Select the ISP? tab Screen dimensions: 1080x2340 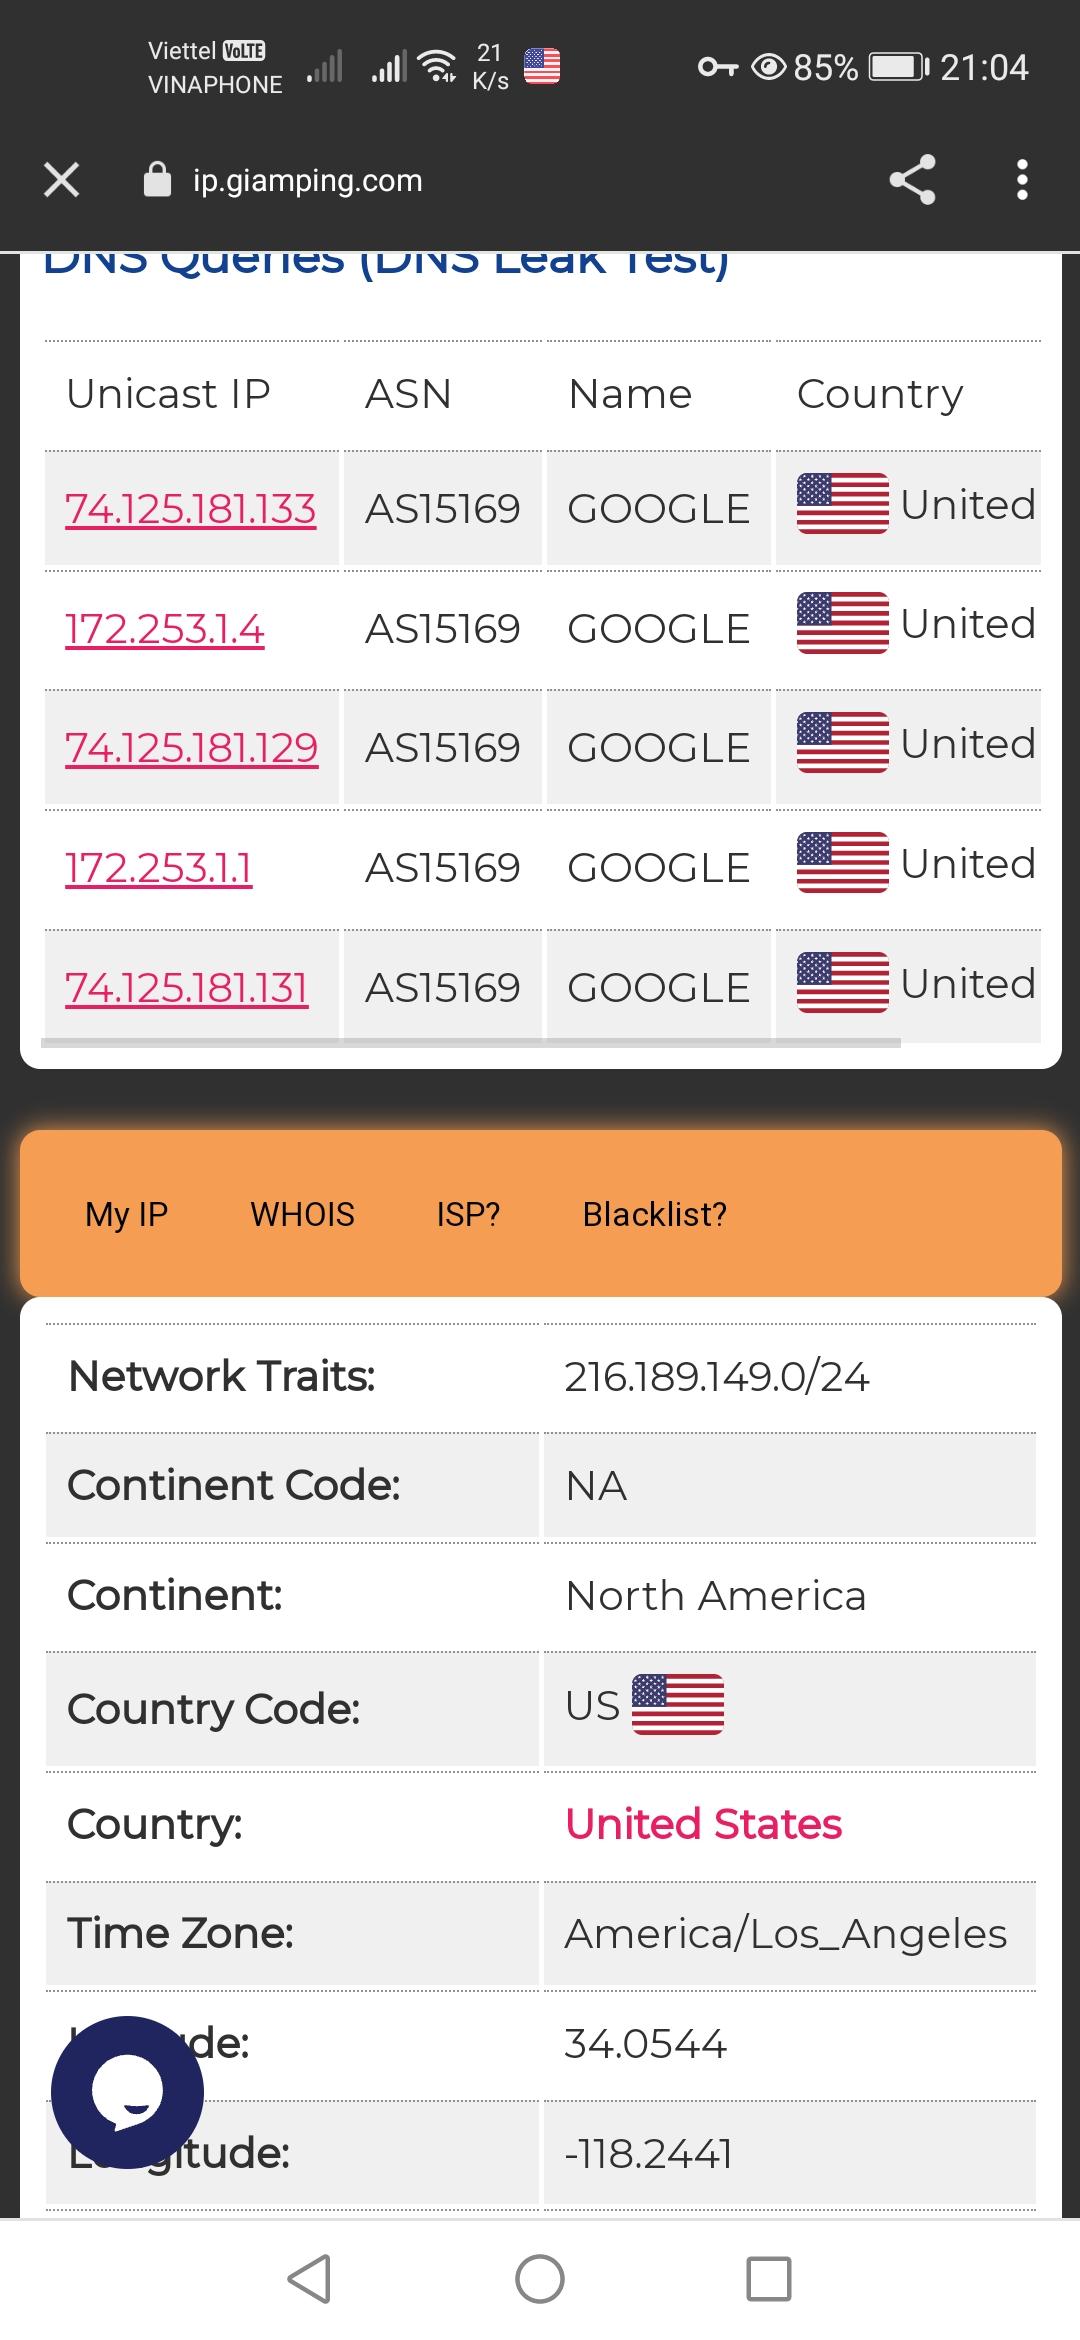click(468, 1214)
